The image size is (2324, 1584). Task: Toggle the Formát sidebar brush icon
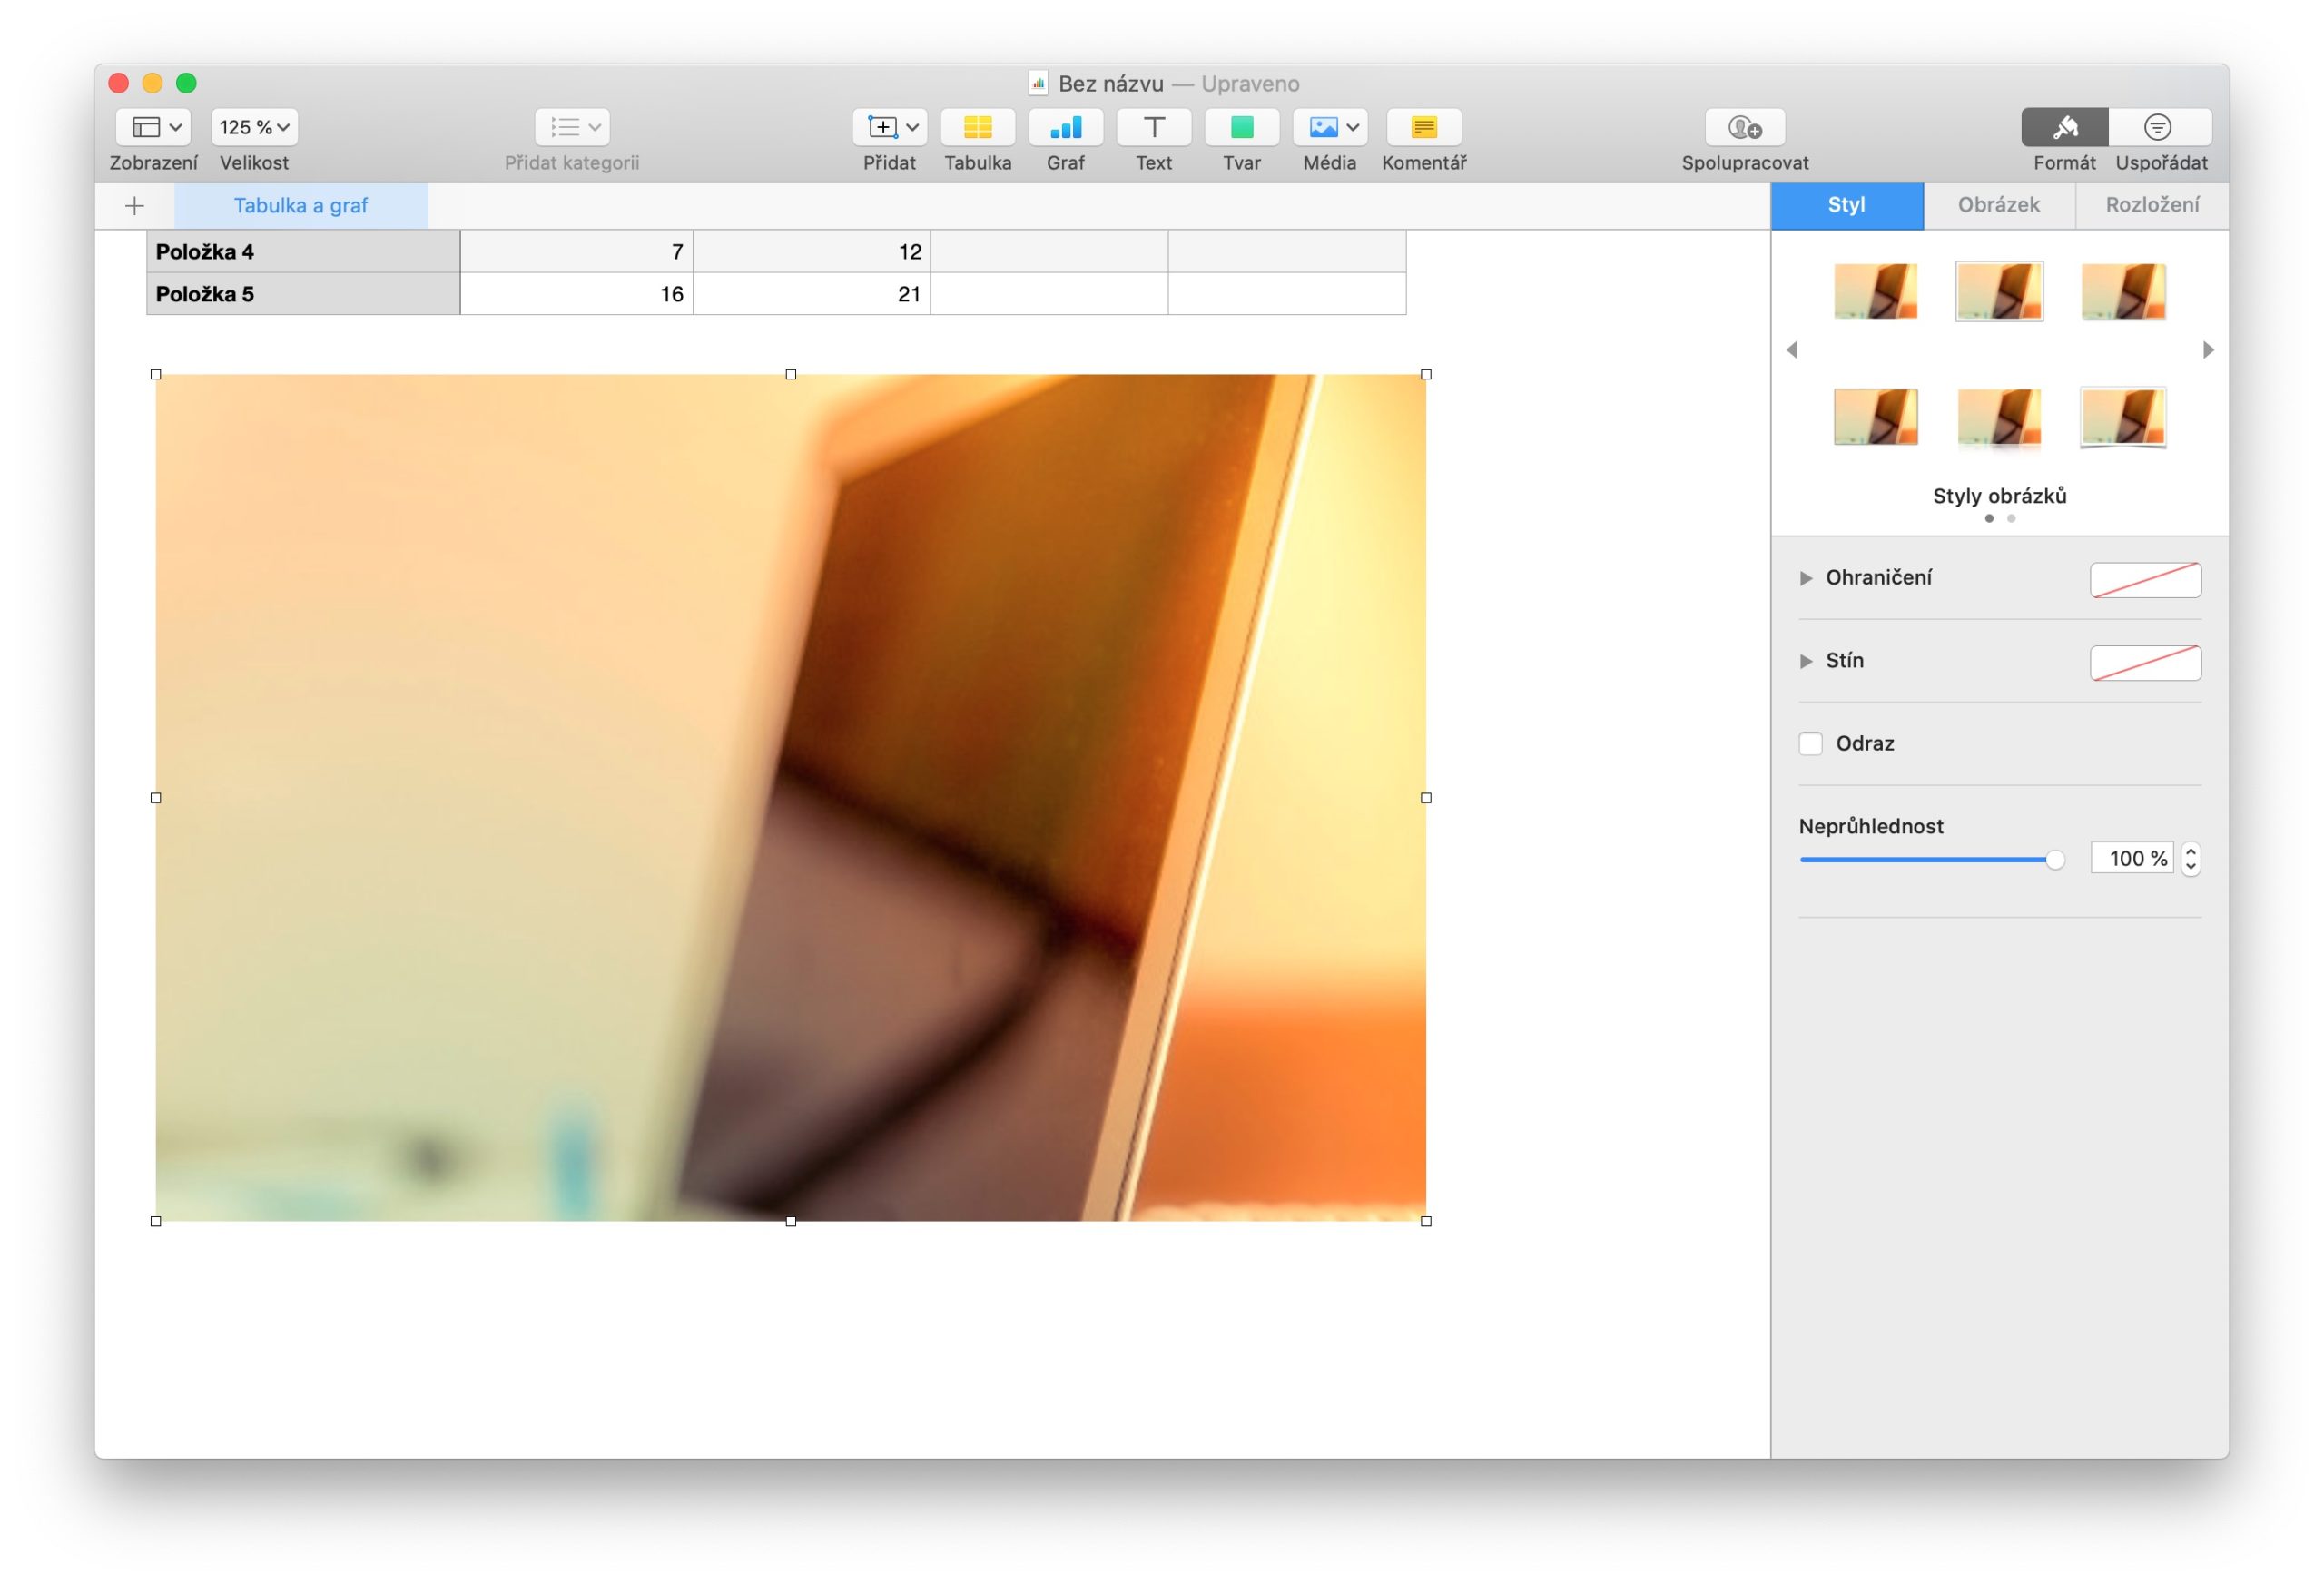tap(2064, 127)
